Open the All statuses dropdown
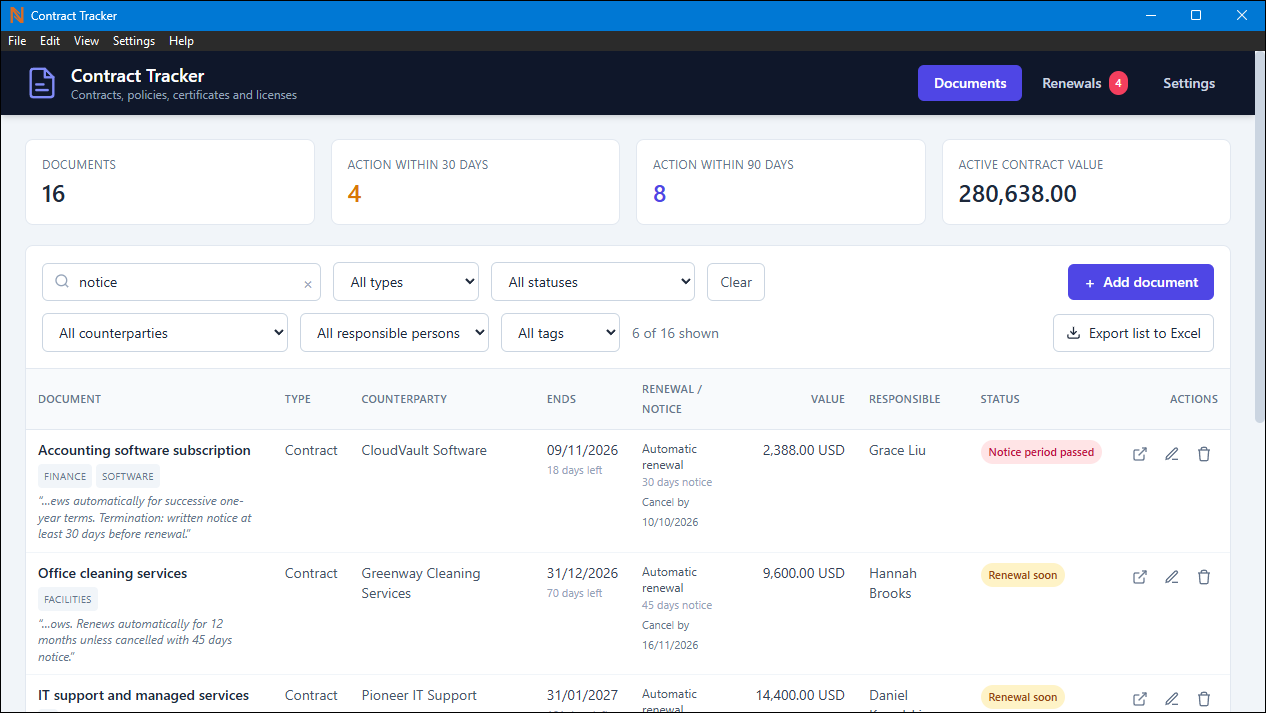1266x713 pixels. coord(593,282)
